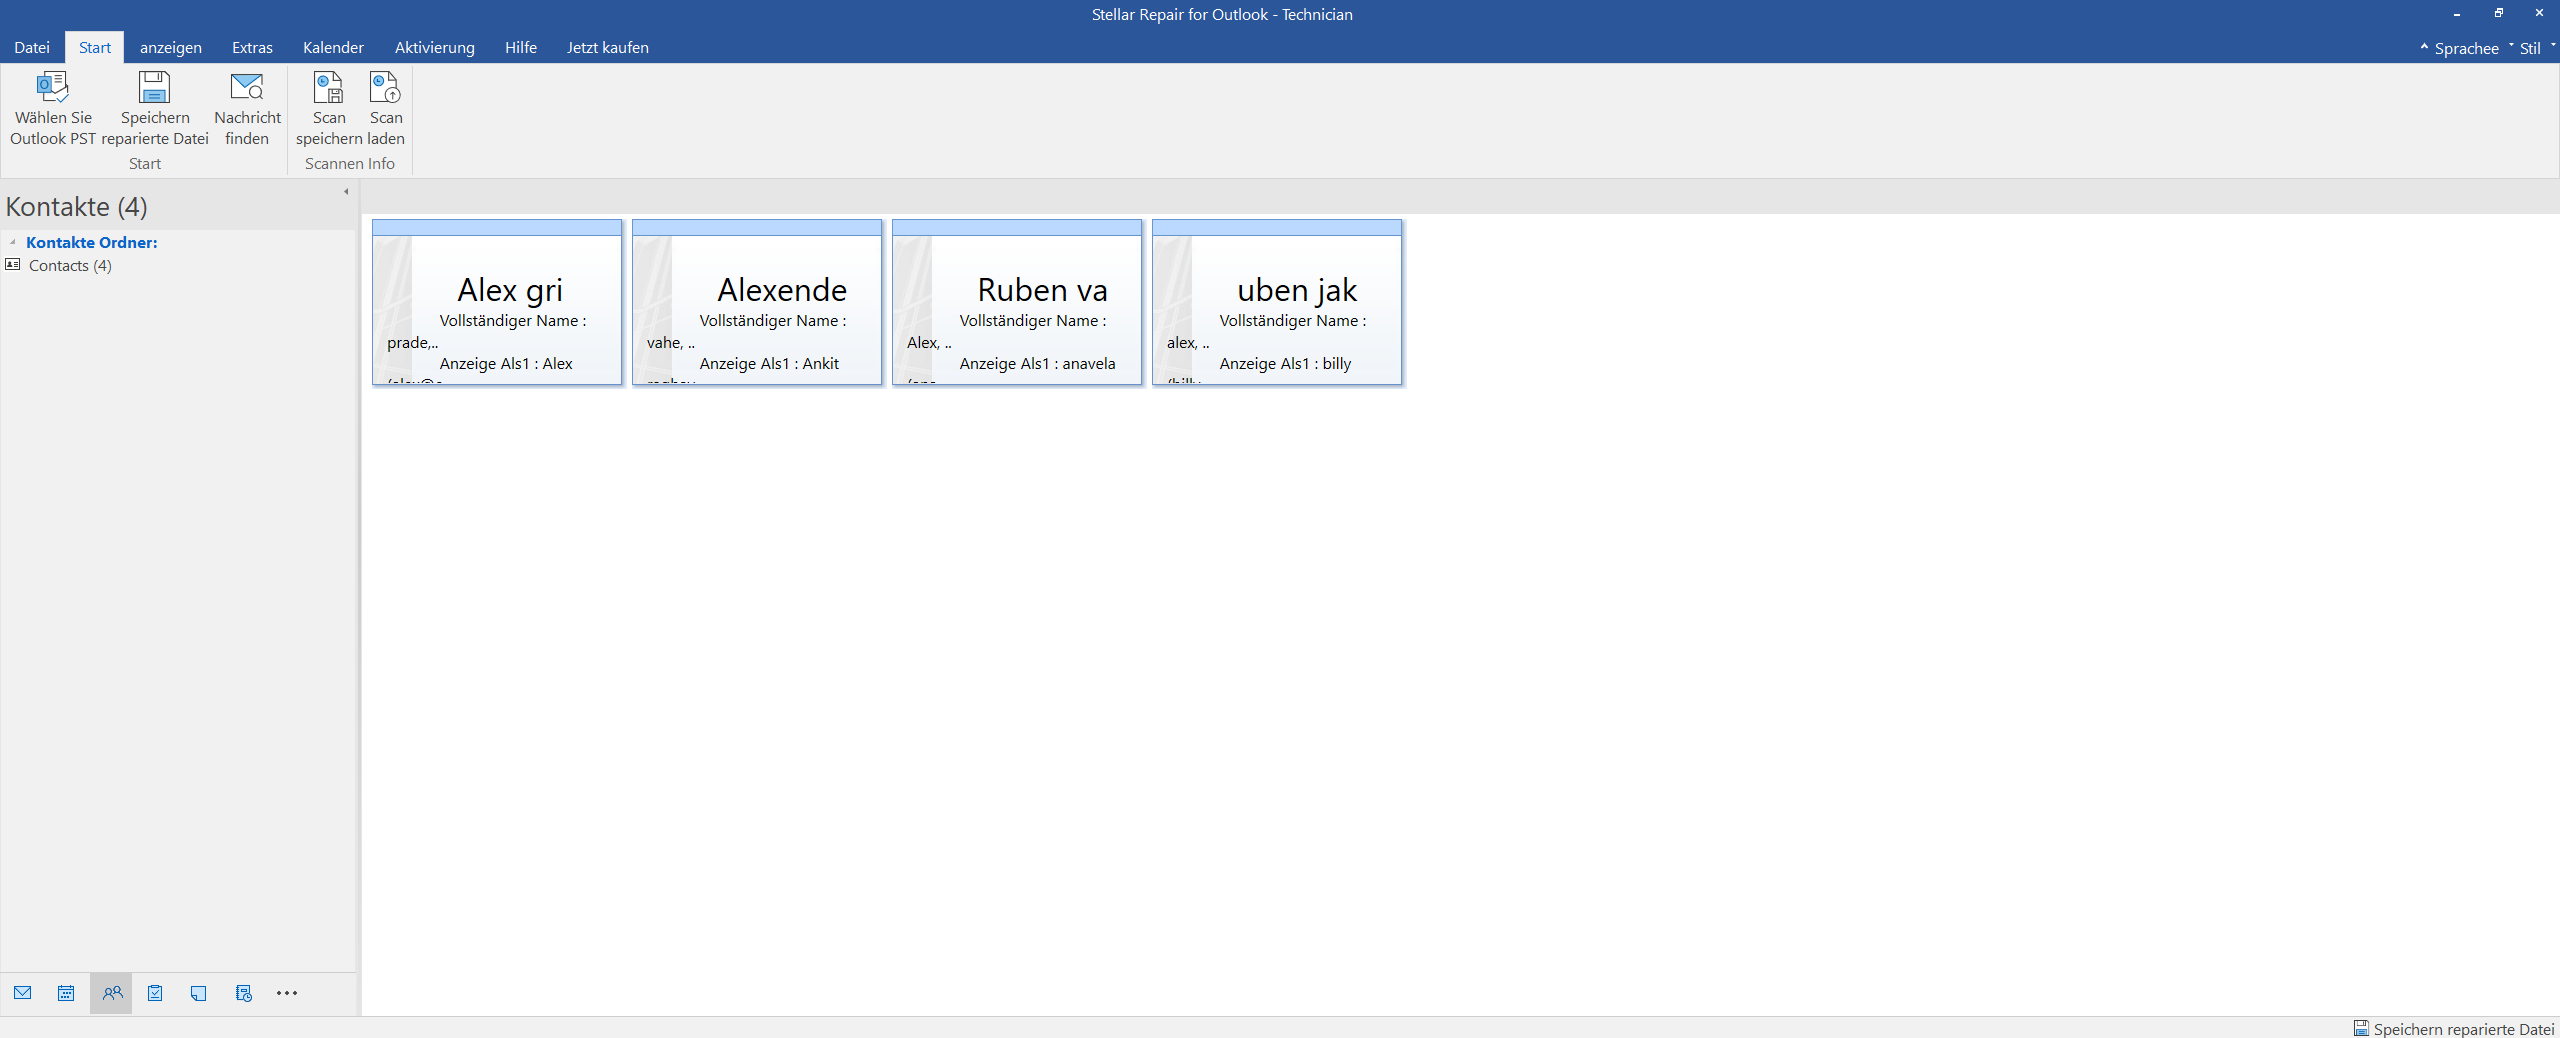2560x1038 pixels.
Task: Show more navigation options ellipsis
Action: [x=287, y=993]
